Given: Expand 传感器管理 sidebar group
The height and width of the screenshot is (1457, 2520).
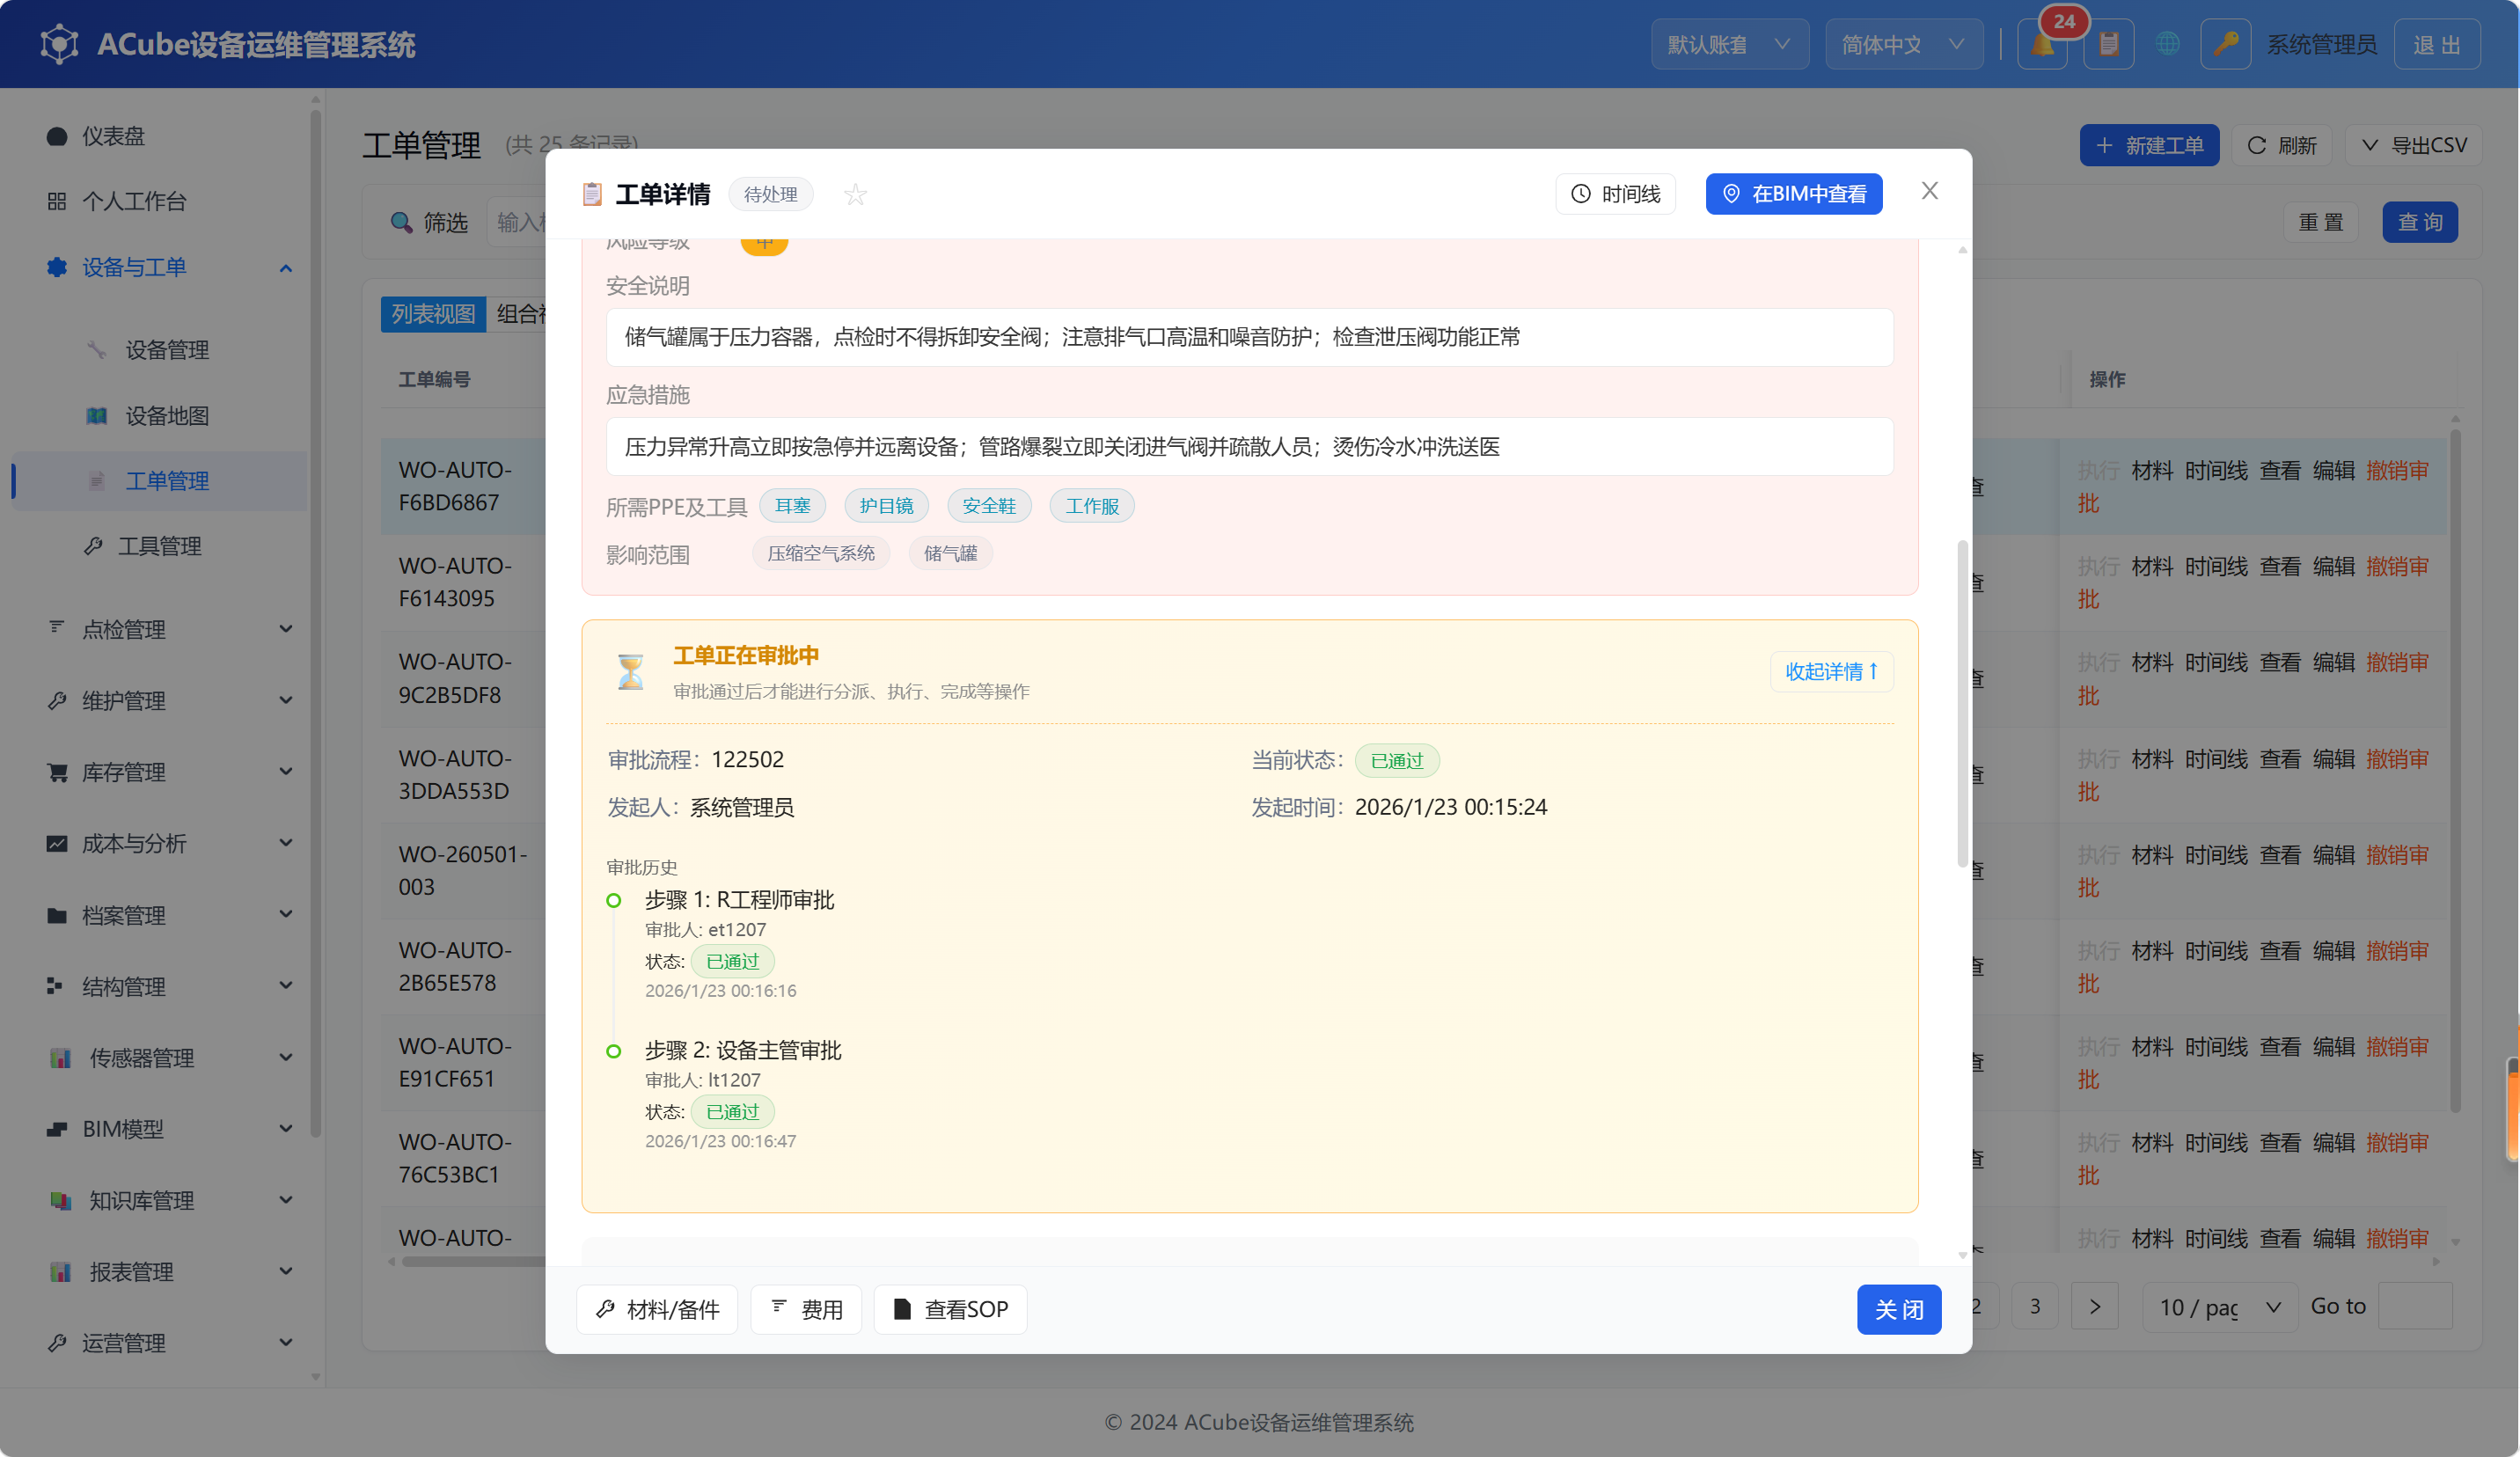Looking at the screenshot, I should [160, 1058].
